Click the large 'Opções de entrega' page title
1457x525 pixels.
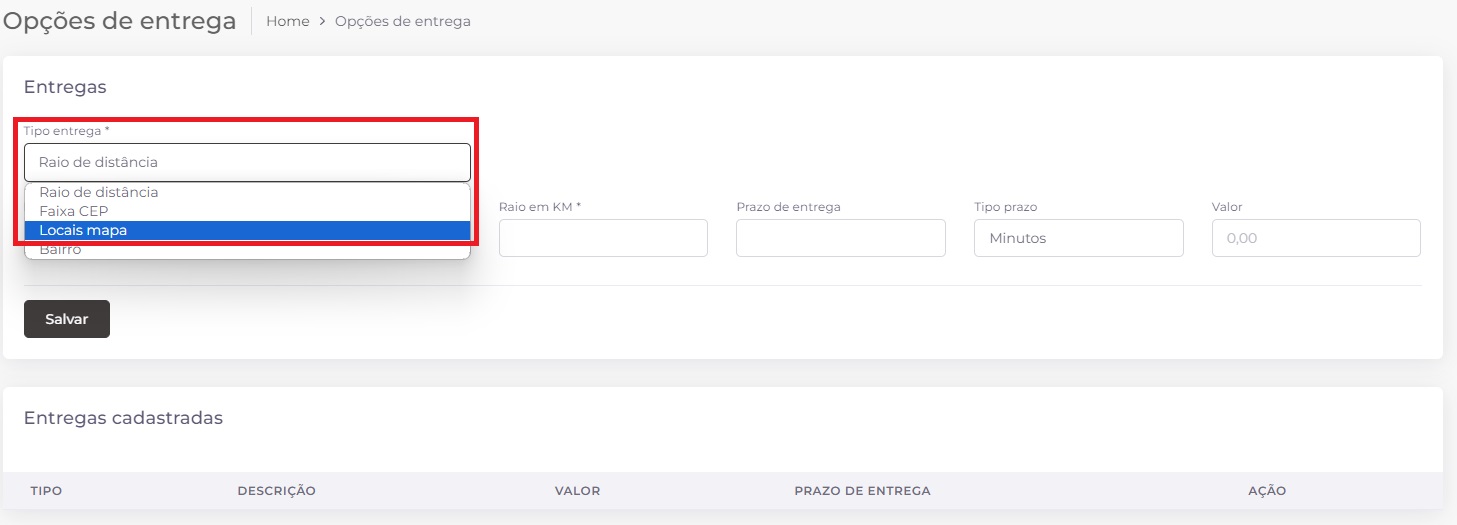click(x=120, y=21)
